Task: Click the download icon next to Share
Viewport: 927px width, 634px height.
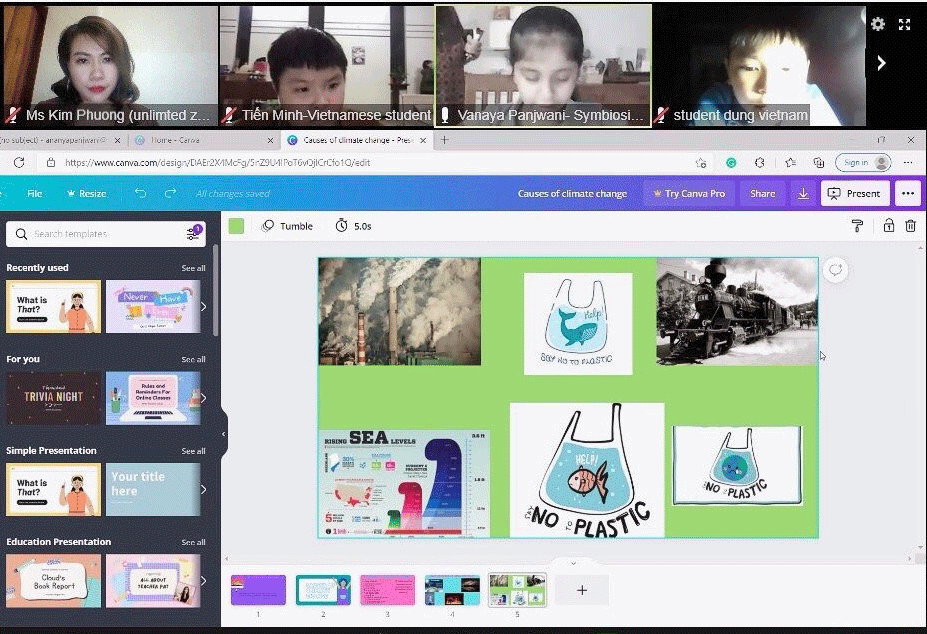Action: (x=802, y=193)
